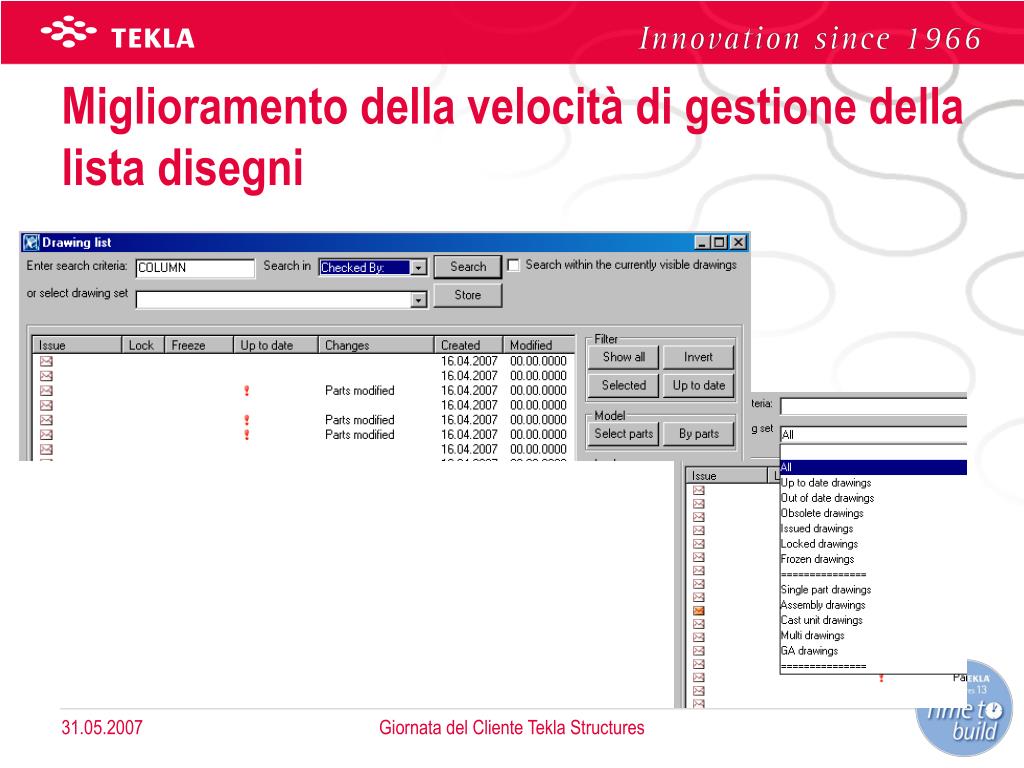
Task: Select 'GA drawings' entry
Action: click(809, 650)
